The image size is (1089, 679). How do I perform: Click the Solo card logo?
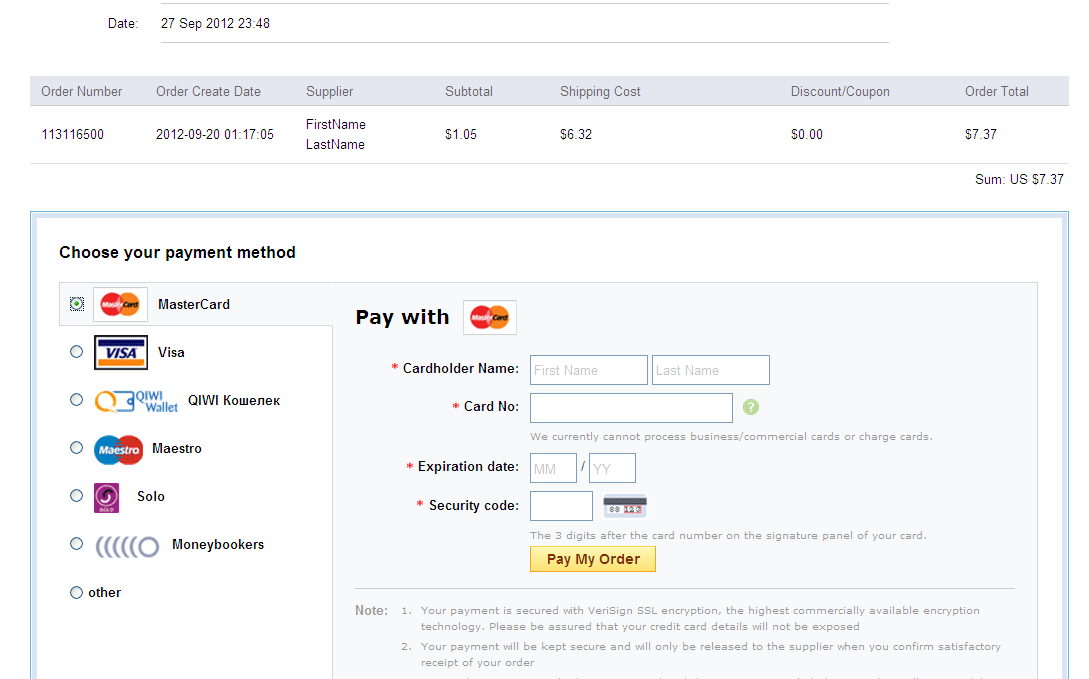[106, 498]
